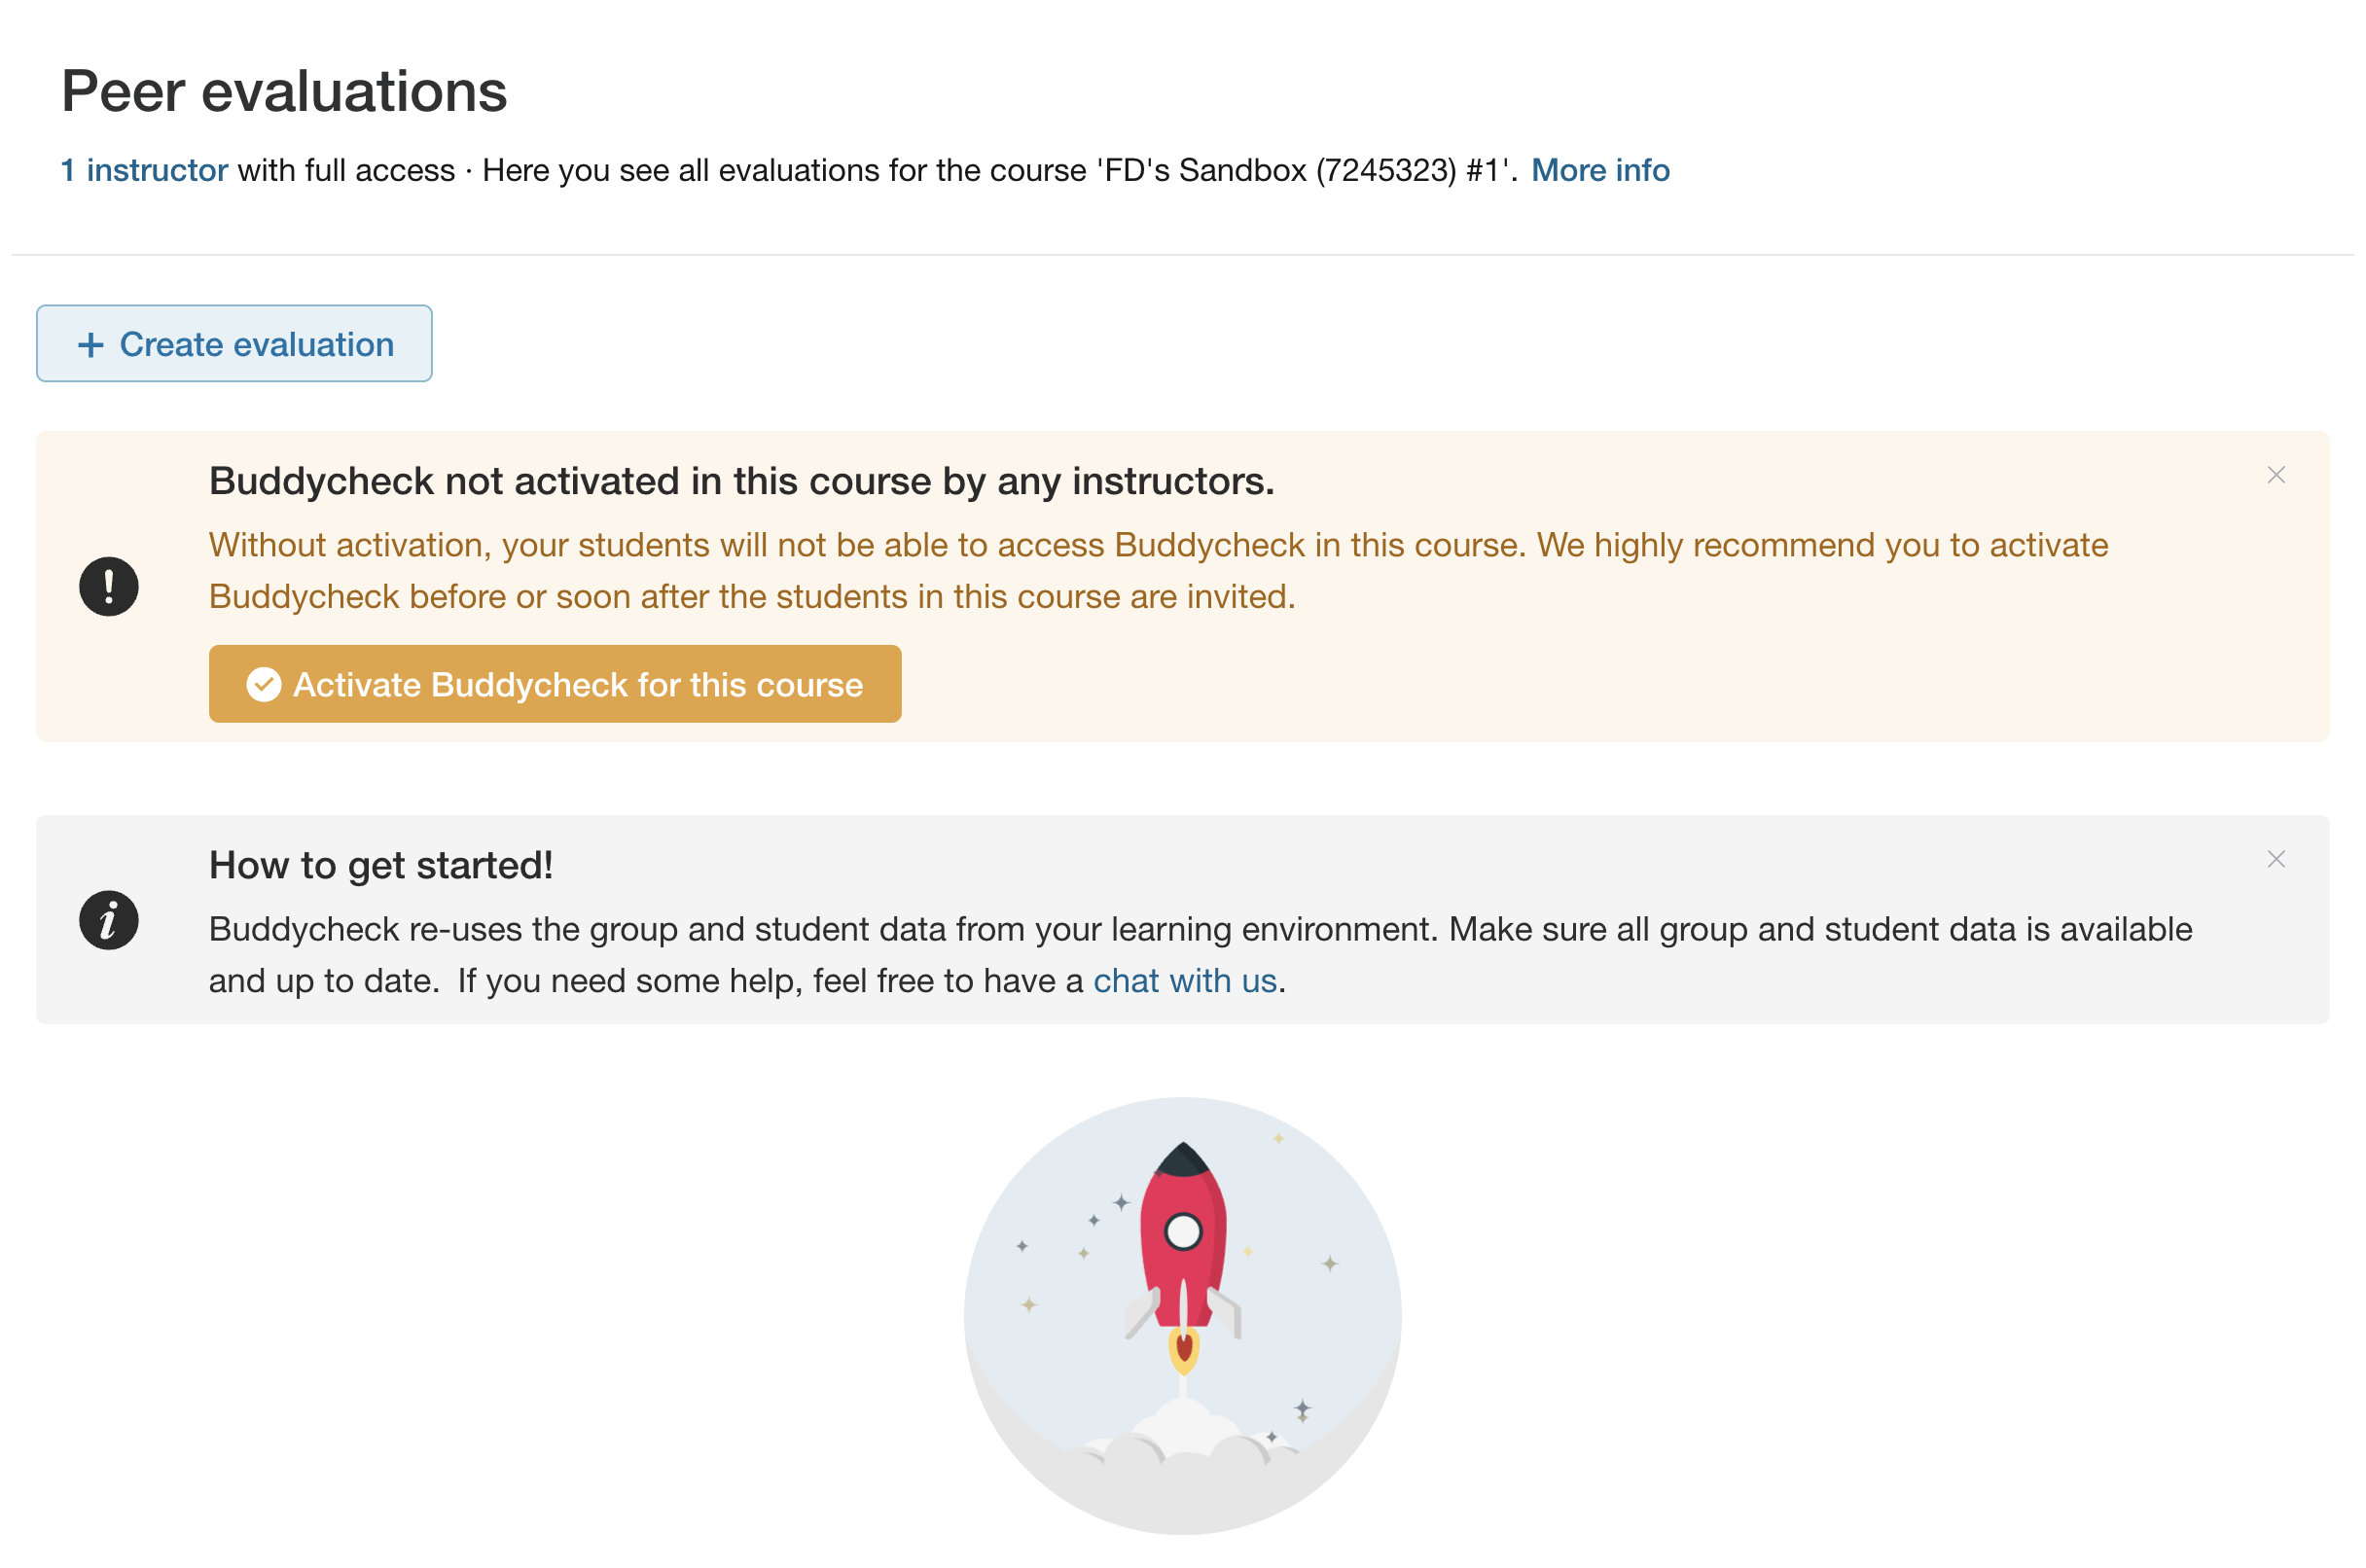Click the 'with full access' text
The width and height of the screenshot is (2366, 1568).
346,170
